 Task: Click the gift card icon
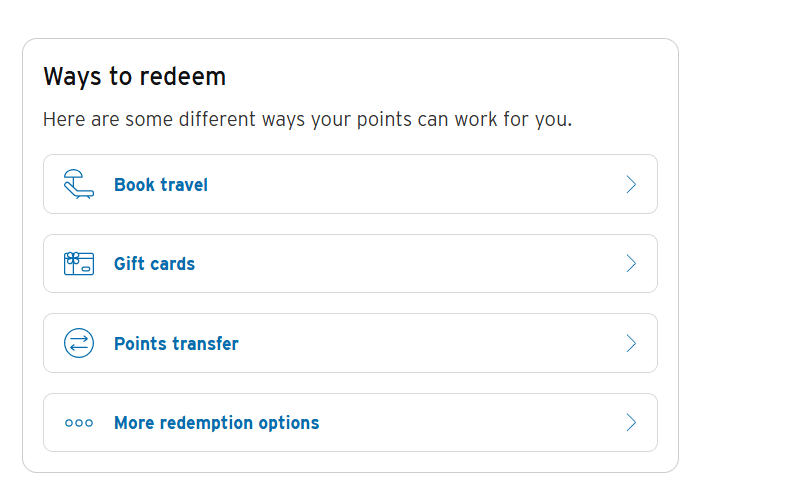pos(78,264)
